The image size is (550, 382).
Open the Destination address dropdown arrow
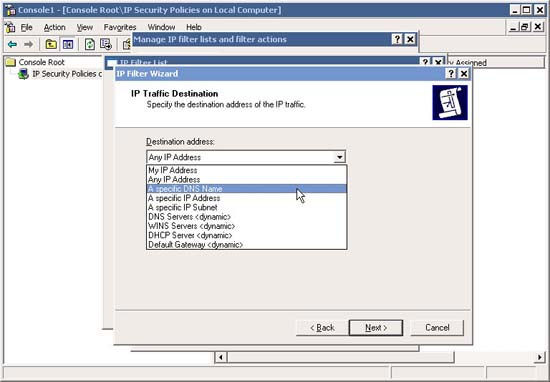point(339,157)
